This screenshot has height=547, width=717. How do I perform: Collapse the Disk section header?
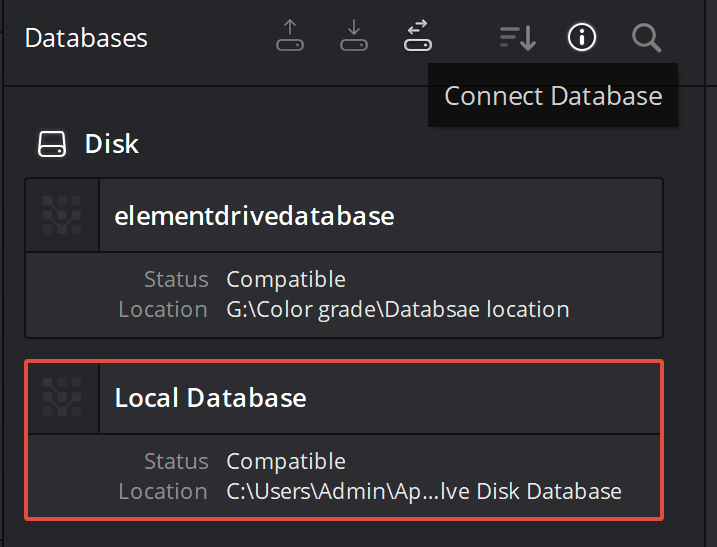111,144
